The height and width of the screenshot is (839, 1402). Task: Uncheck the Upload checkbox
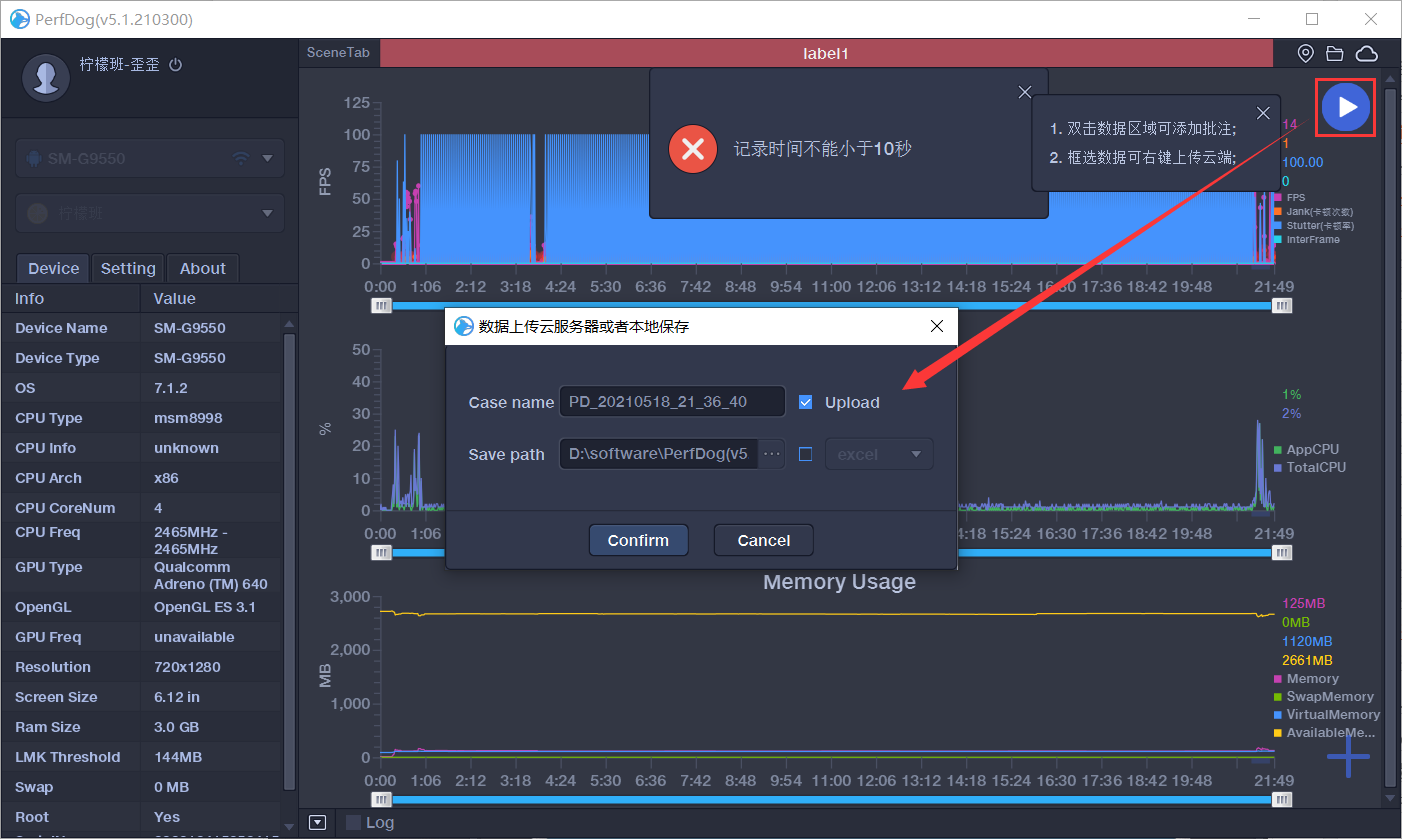point(806,402)
